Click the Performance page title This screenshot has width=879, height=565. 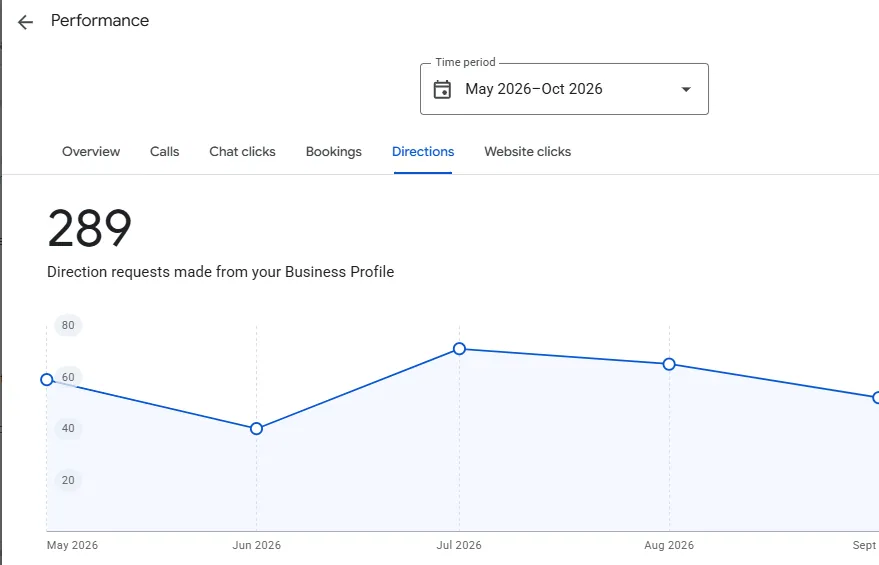[100, 21]
